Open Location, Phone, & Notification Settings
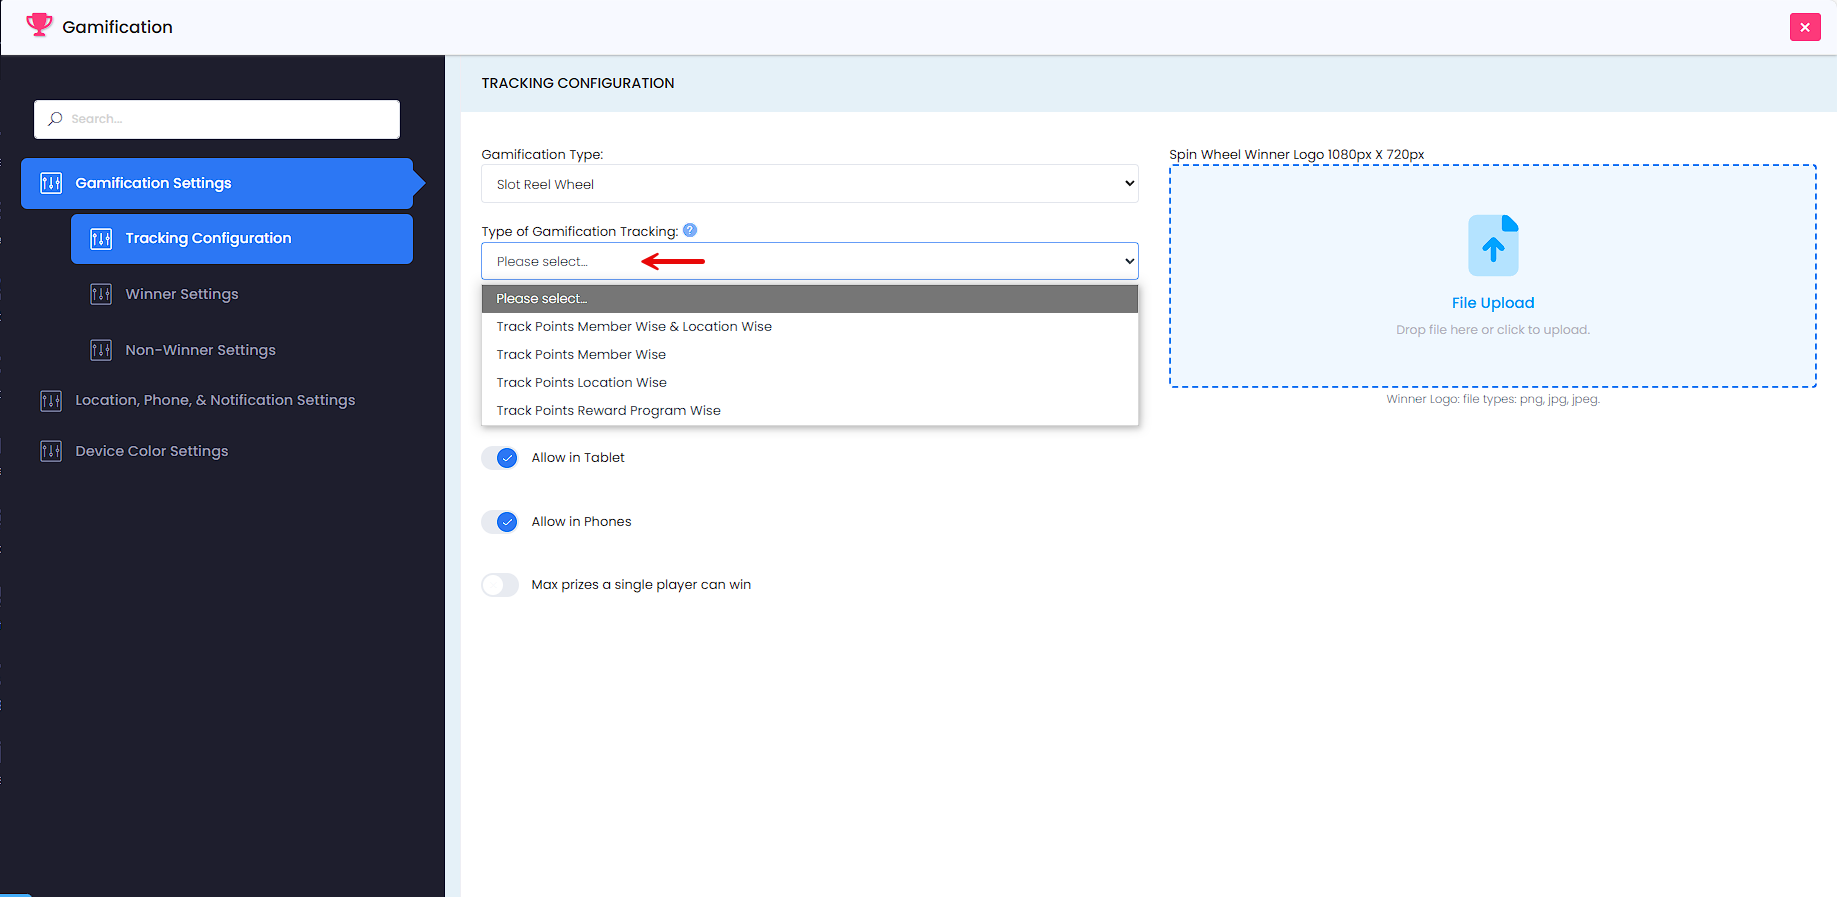The image size is (1837, 897). [215, 400]
